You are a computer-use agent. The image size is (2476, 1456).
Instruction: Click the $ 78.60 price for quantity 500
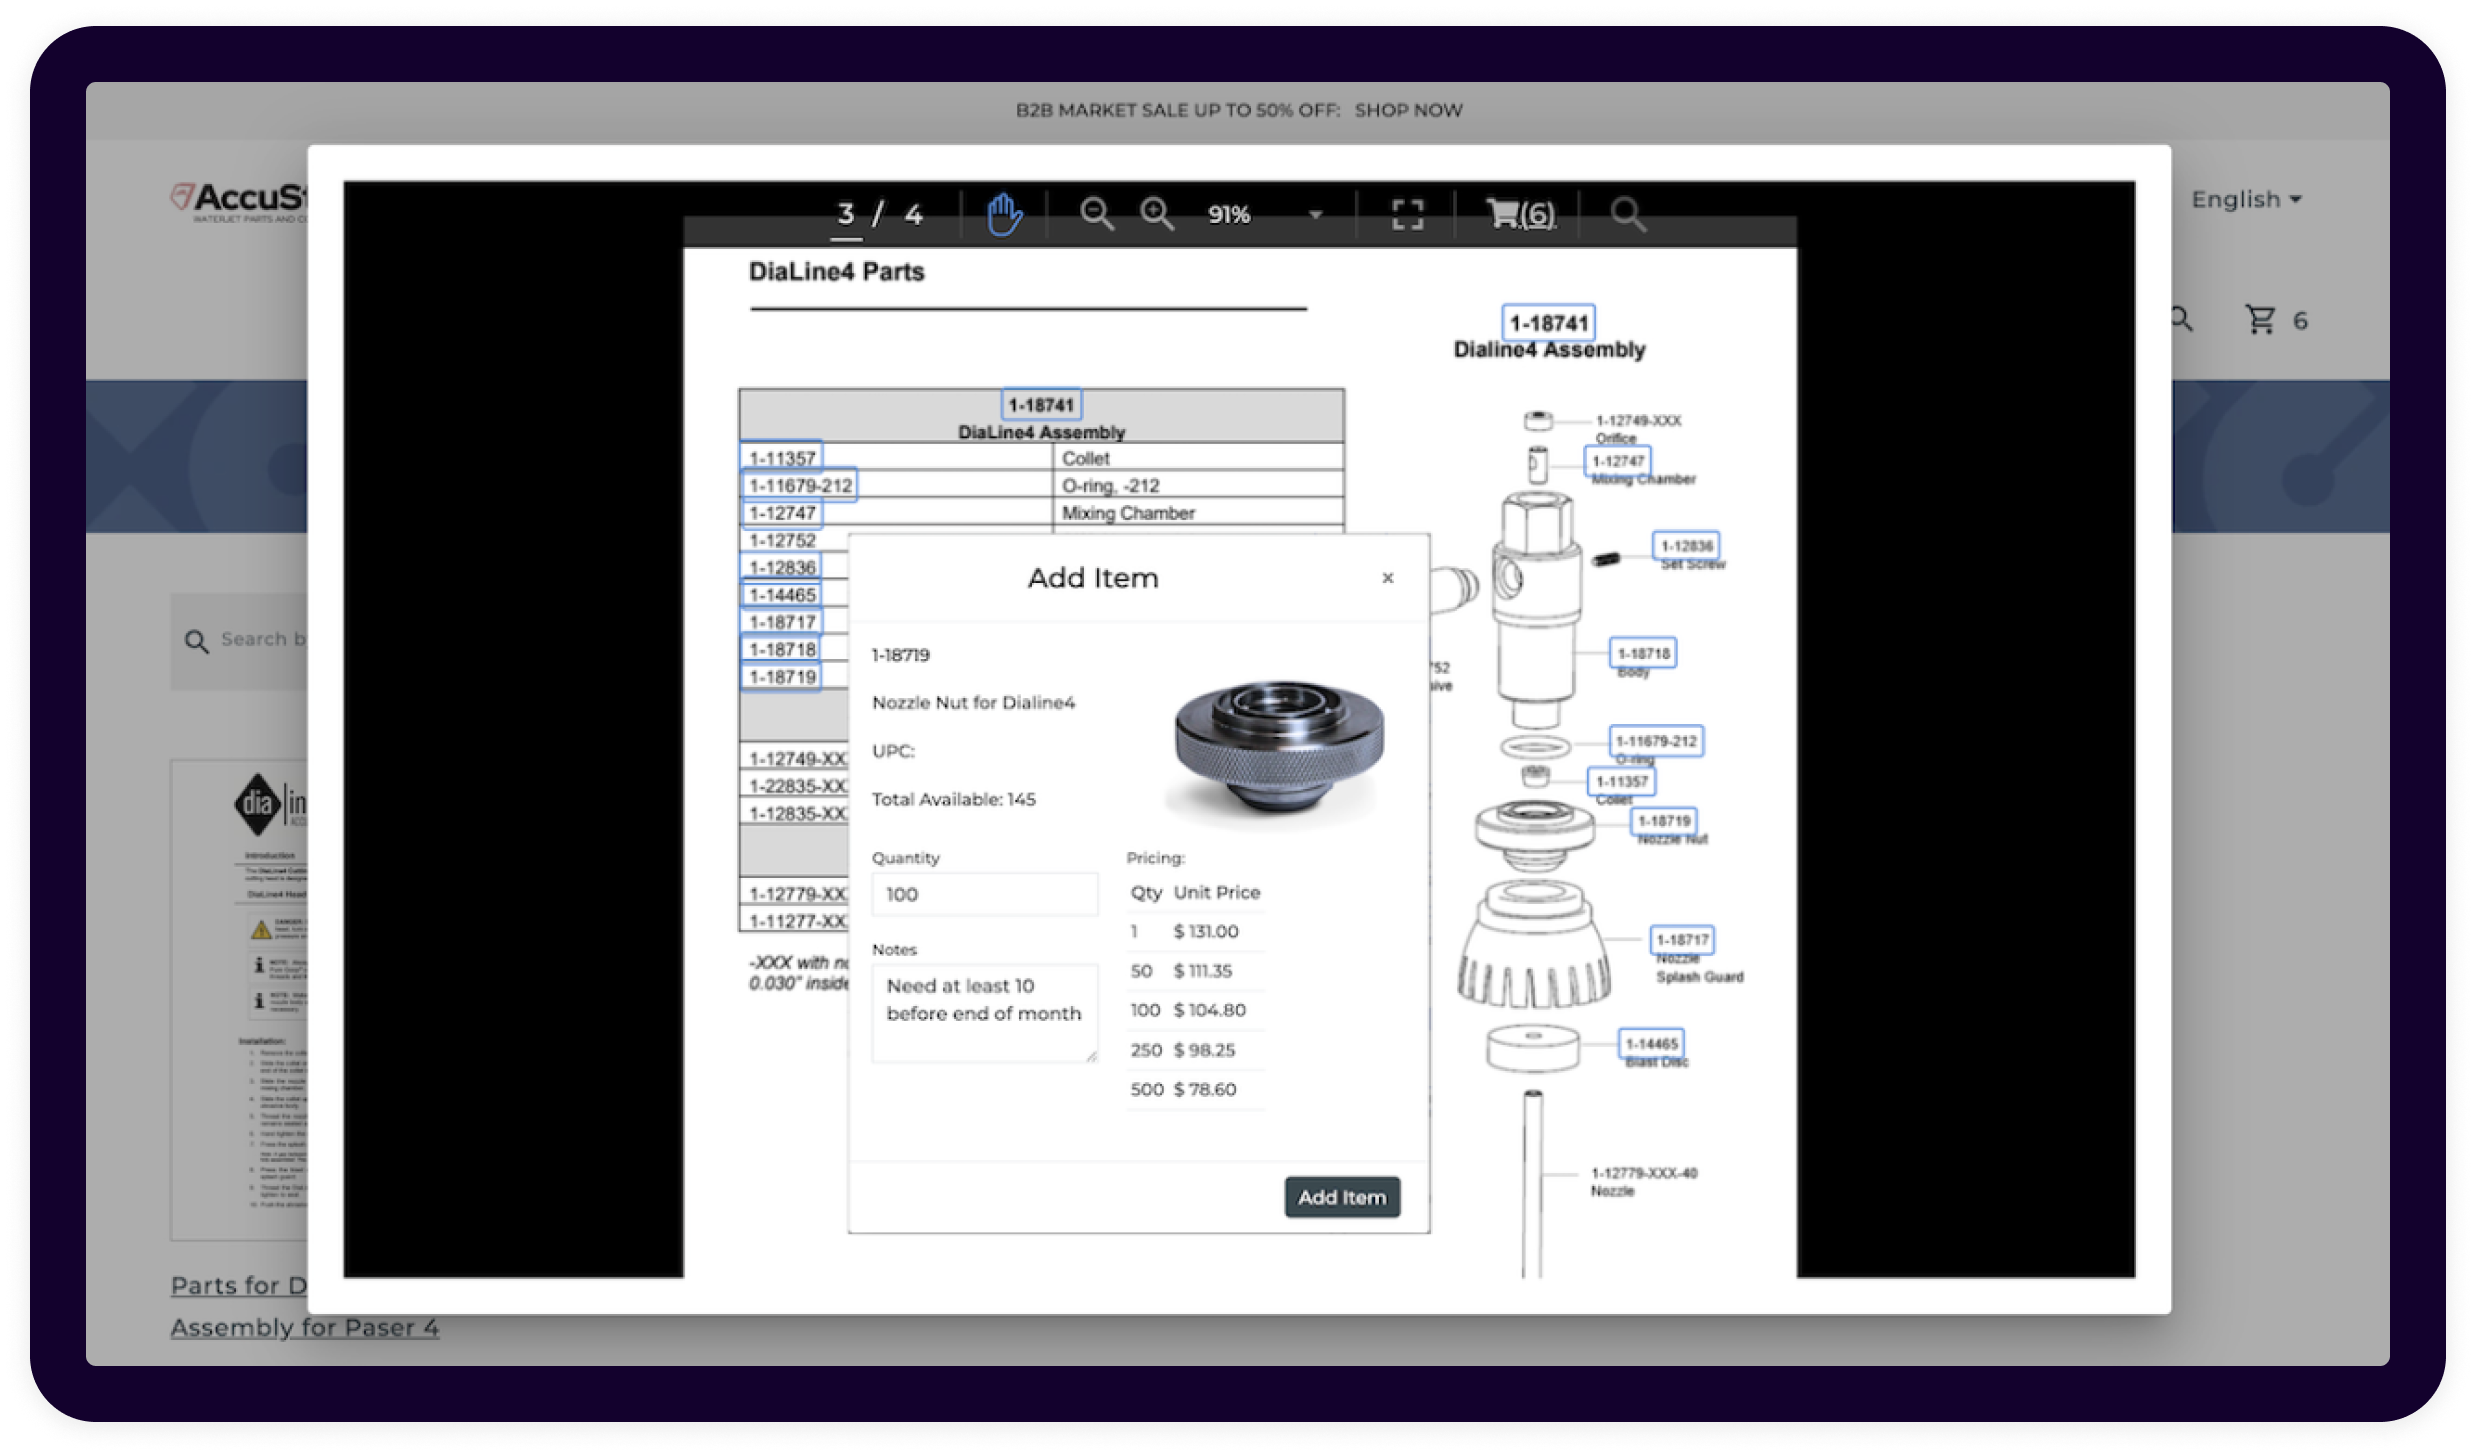pos(1205,1089)
